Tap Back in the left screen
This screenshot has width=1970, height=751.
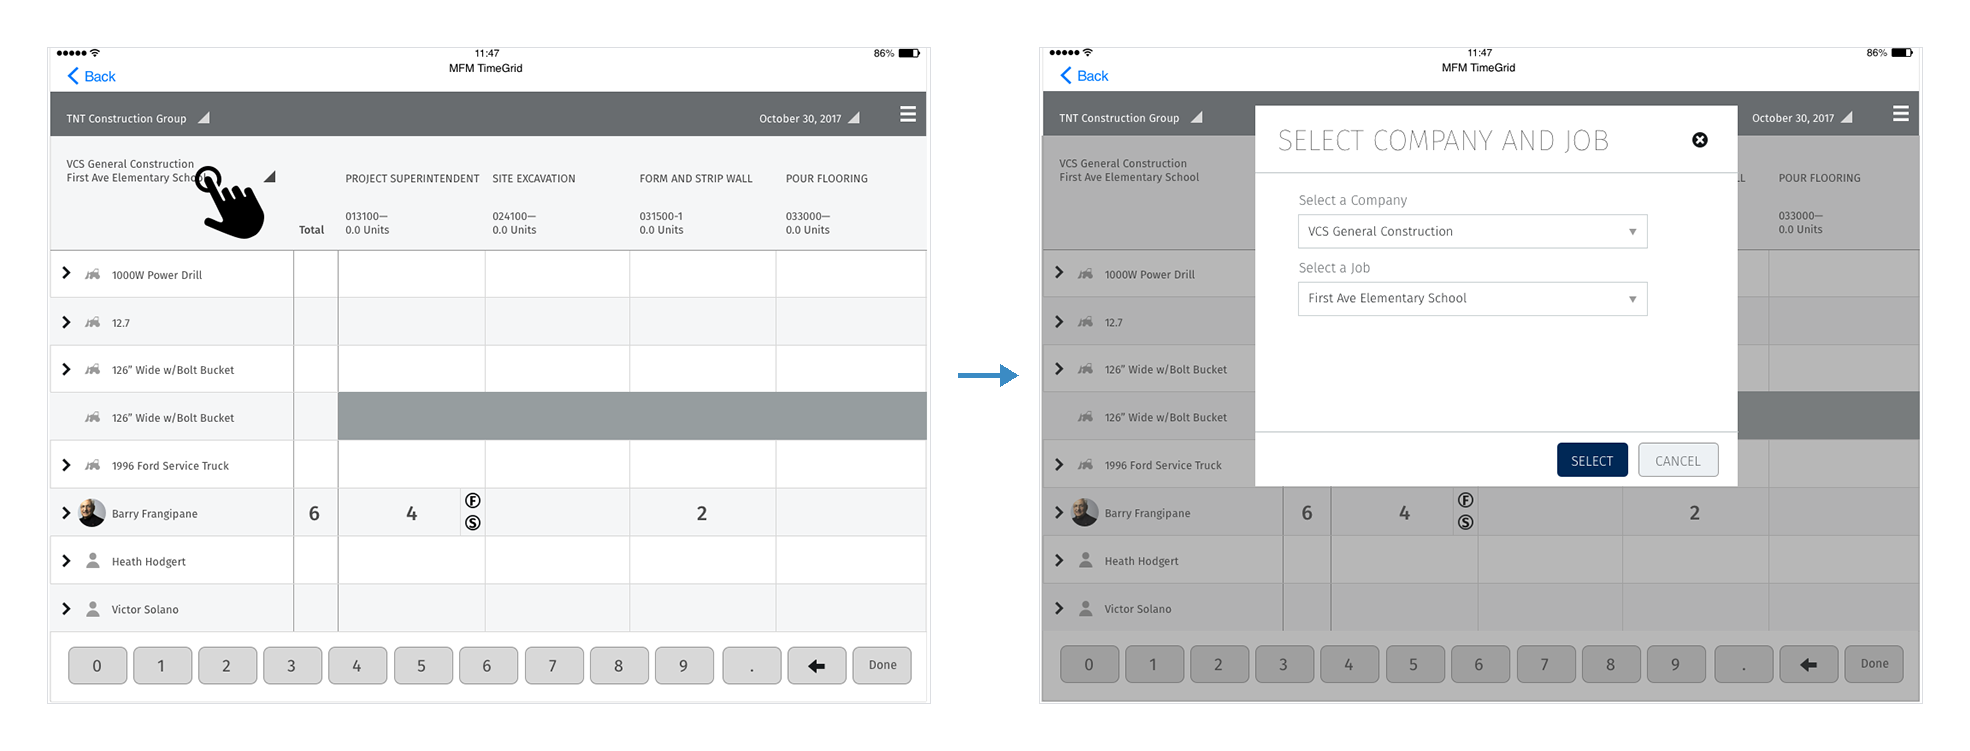[x=91, y=76]
